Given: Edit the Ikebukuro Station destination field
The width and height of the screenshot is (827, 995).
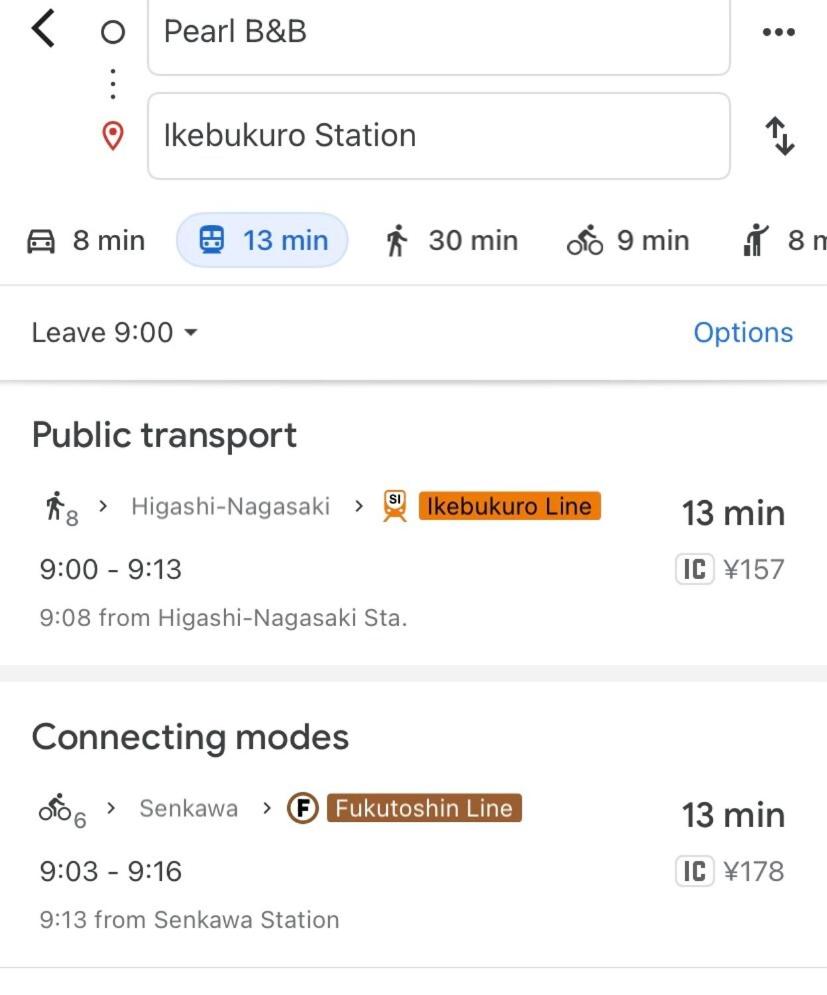Looking at the screenshot, I should point(438,135).
